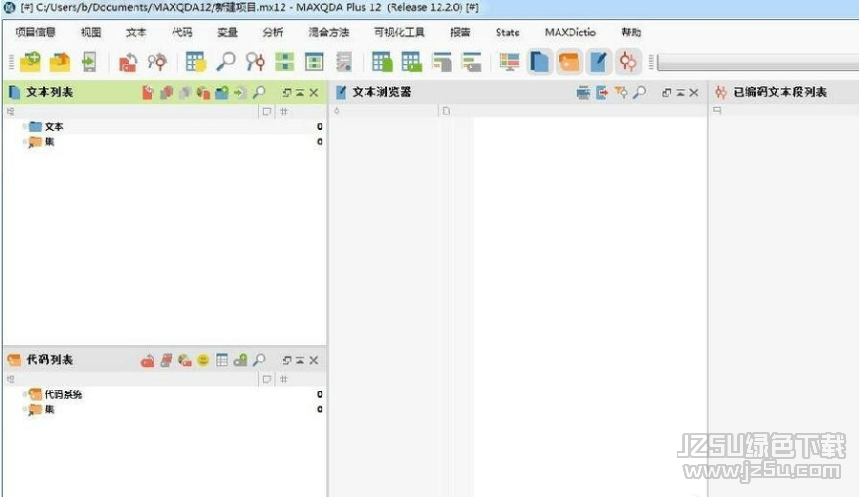The image size is (859, 497).
Task: Undock the 文本列表 panel
Action: (x=287, y=93)
